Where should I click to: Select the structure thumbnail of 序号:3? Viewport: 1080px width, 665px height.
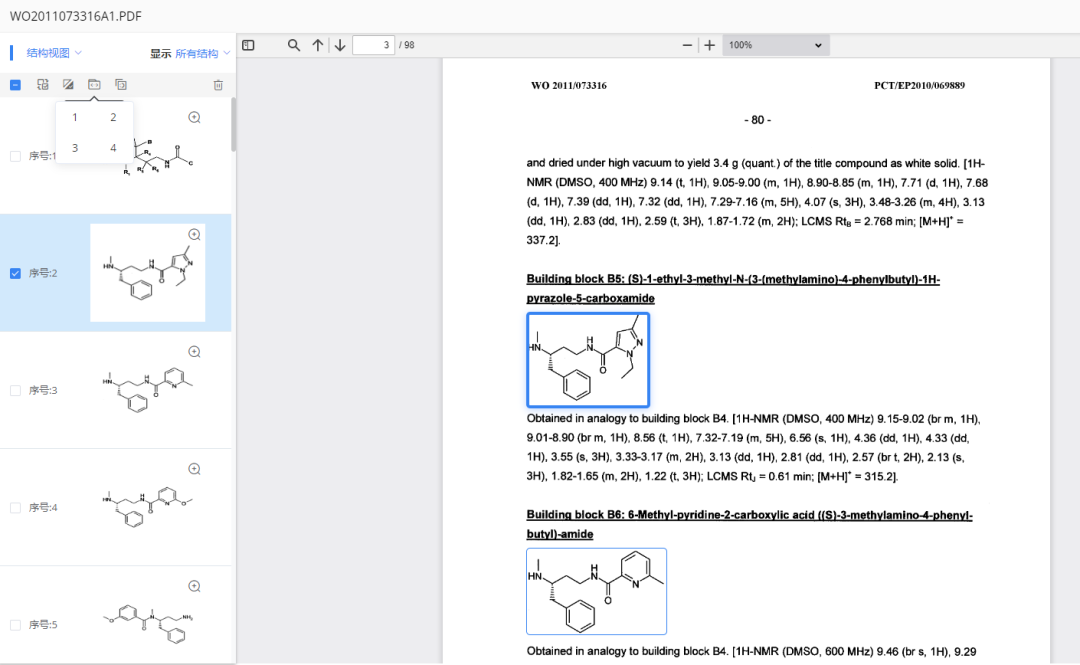(x=147, y=390)
